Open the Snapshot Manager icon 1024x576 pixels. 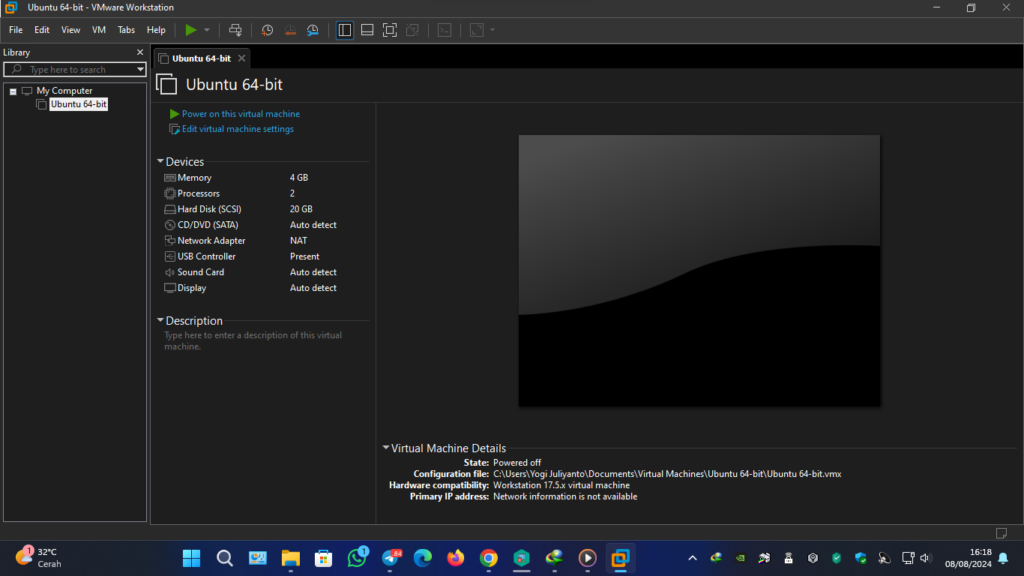312,30
